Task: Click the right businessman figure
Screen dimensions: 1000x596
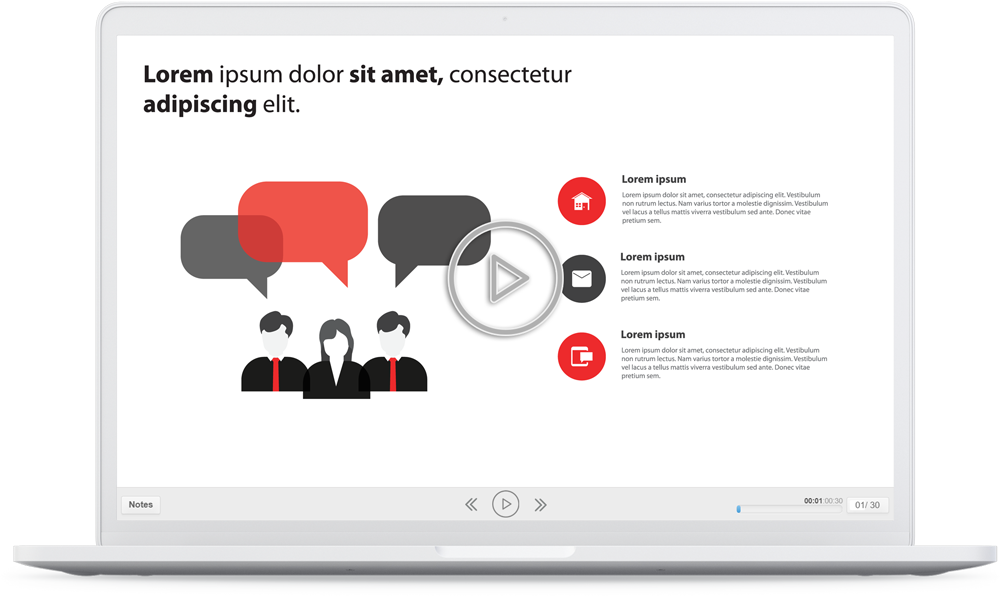Action: [x=393, y=354]
